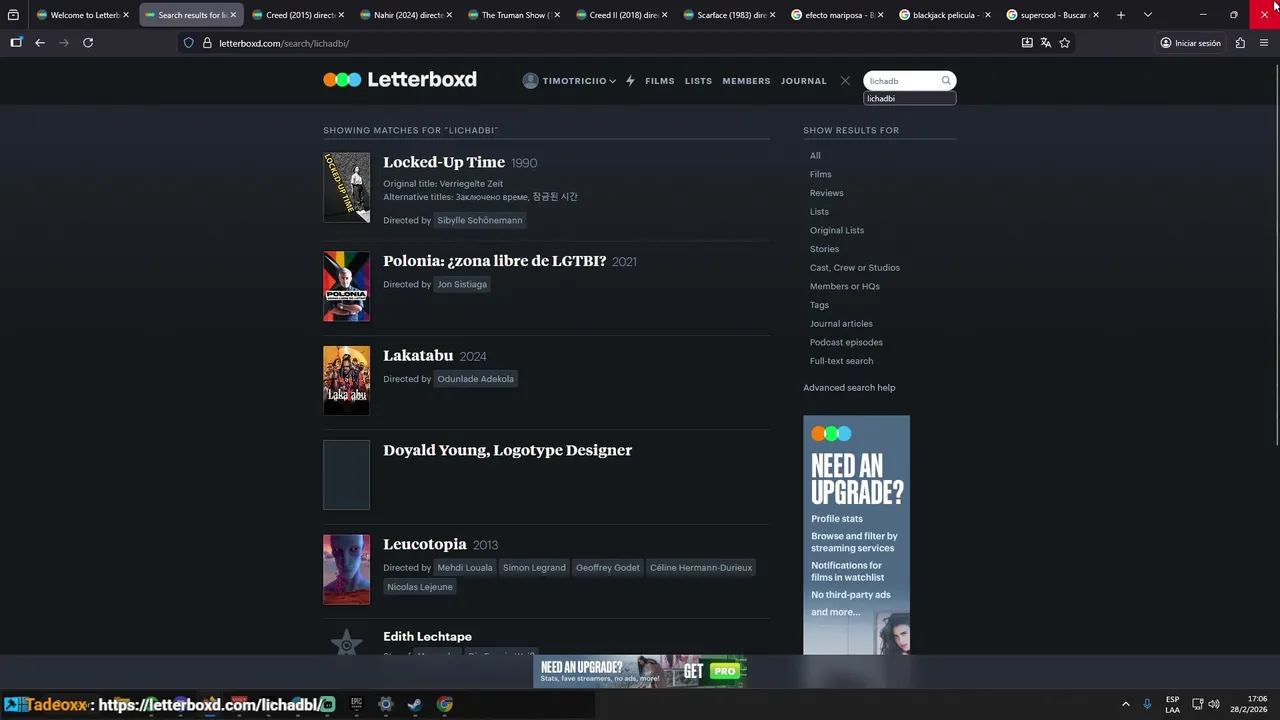Image resolution: width=1280 pixels, height=720 pixels.
Task: Expand the list-all-tabs chevron
Action: (1147, 15)
